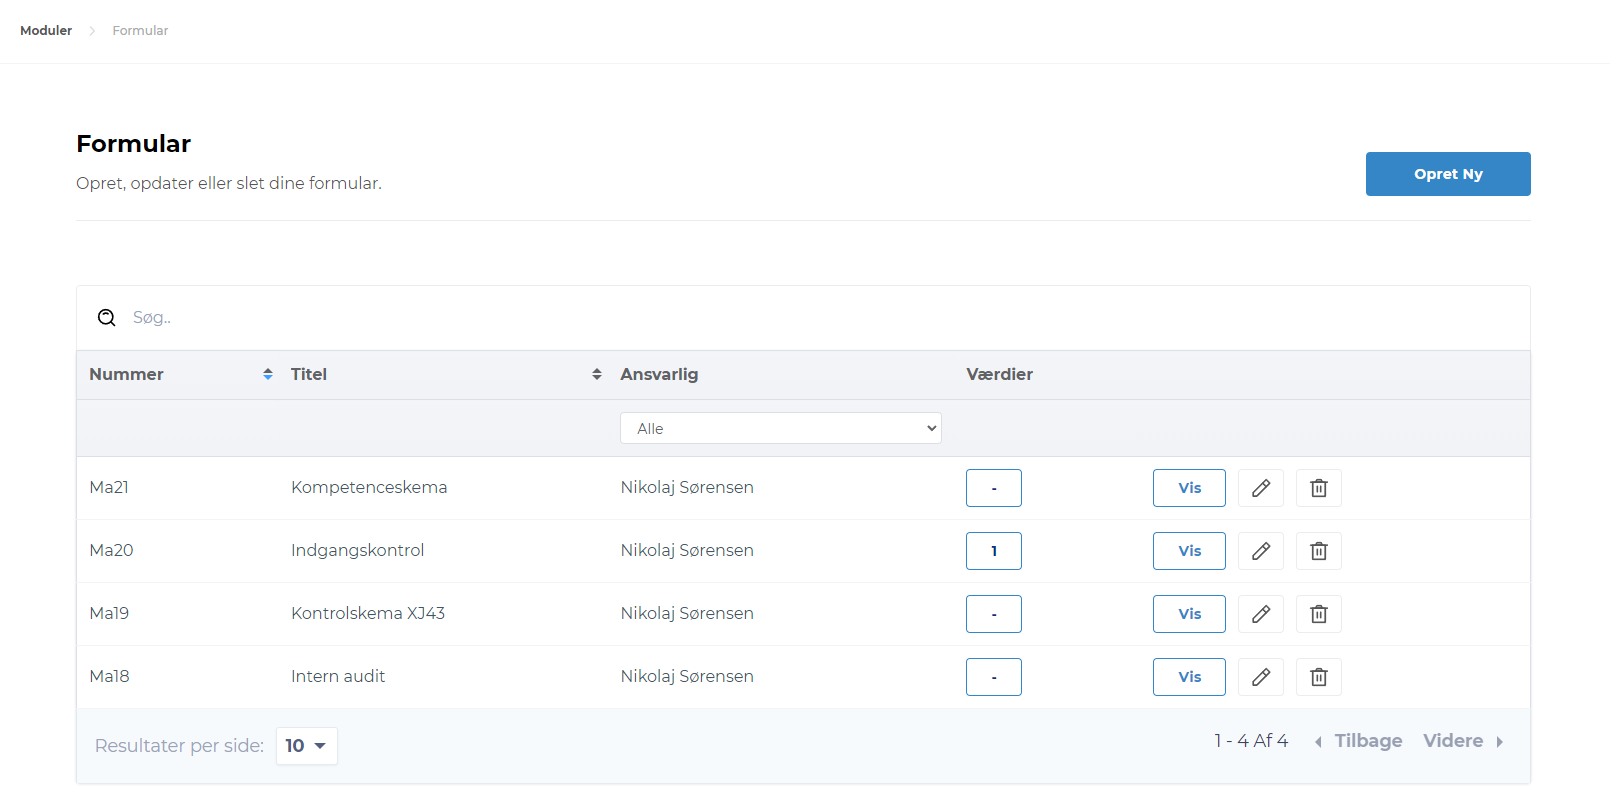Screen dimensions: 1610x794
Task: Click Vis for the Ma21 Kompetenceskema
Action: (x=1188, y=488)
